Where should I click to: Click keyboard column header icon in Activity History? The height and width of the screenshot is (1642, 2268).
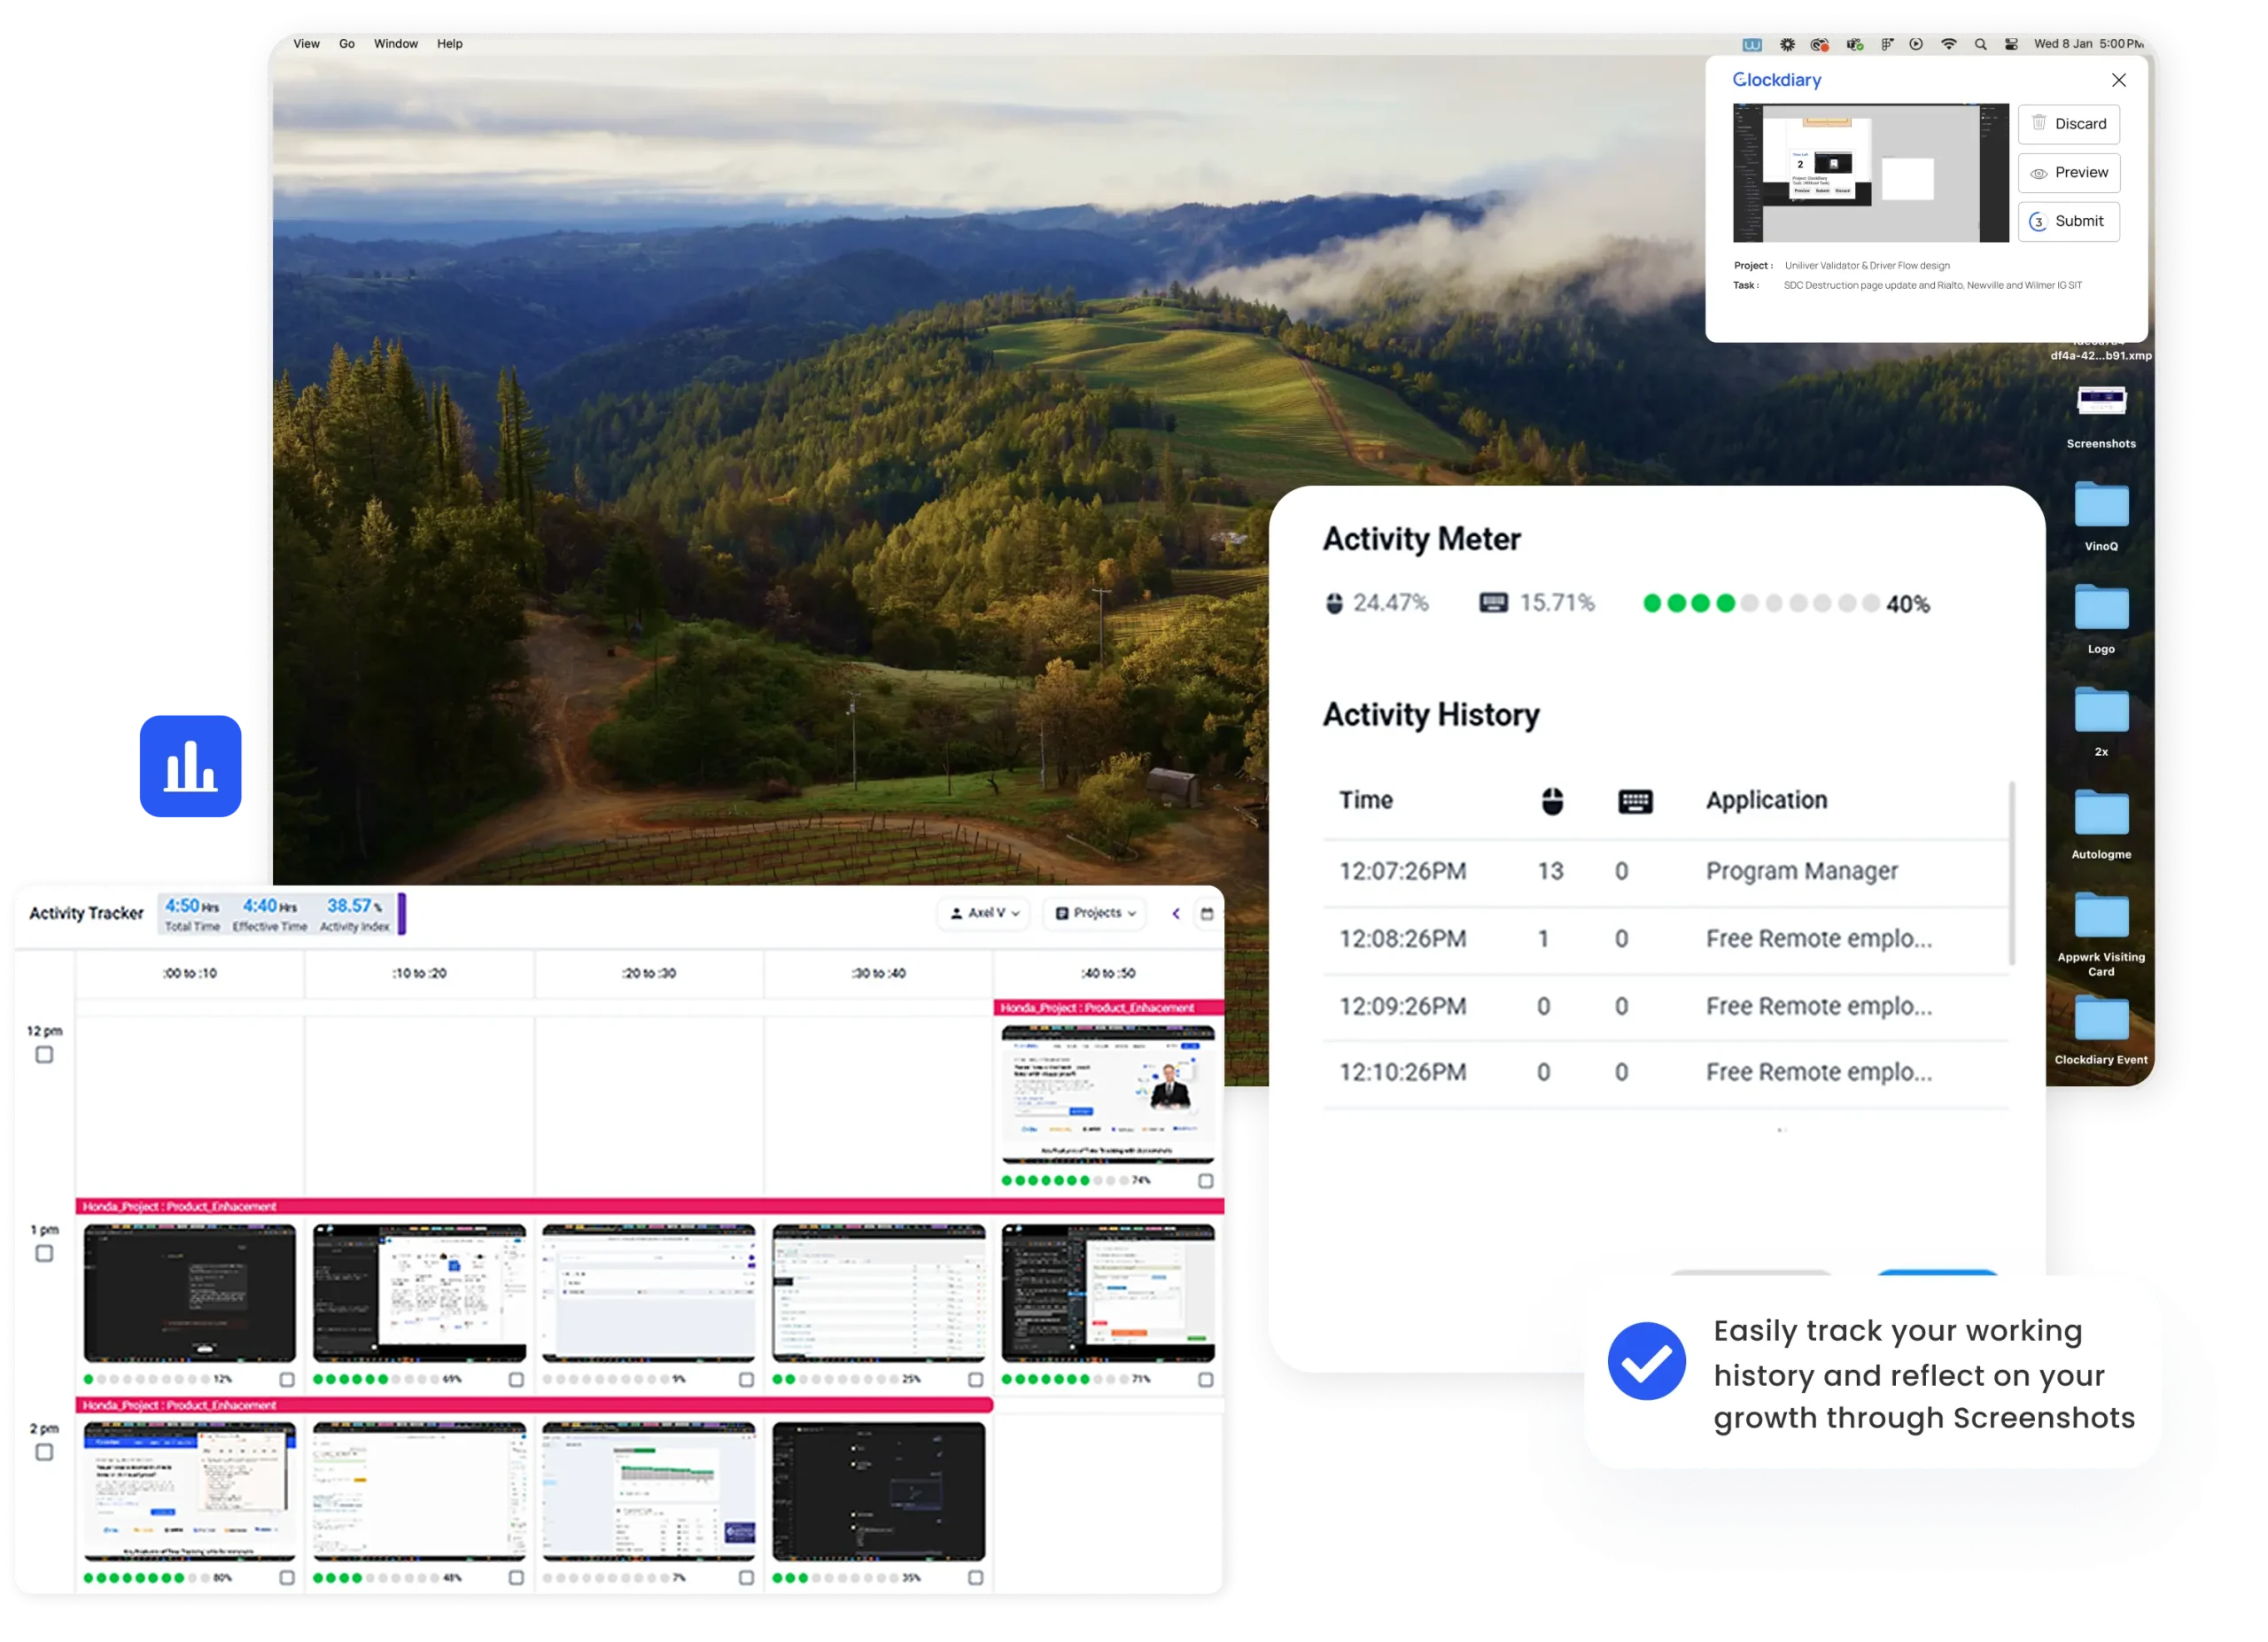(x=1634, y=801)
